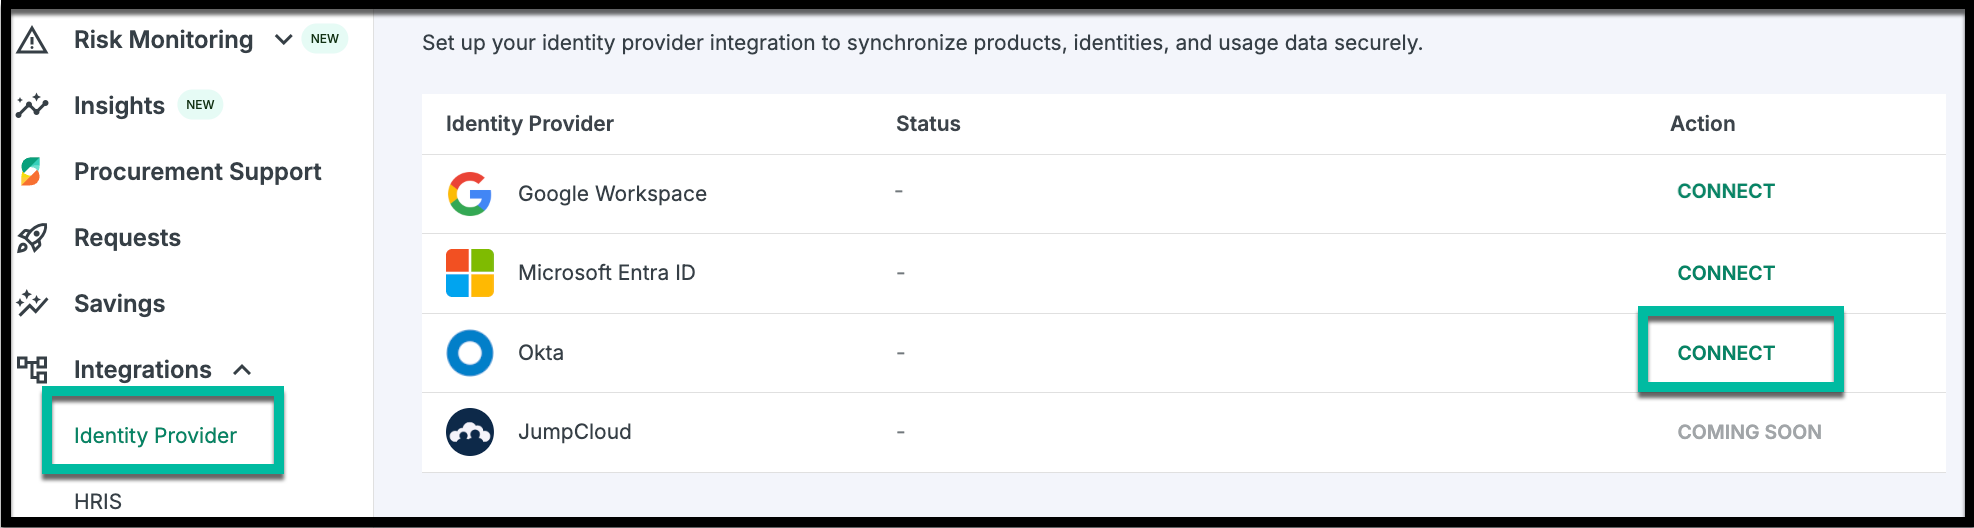
Task: Open Procurement Support from sidebar
Action: click(x=197, y=172)
